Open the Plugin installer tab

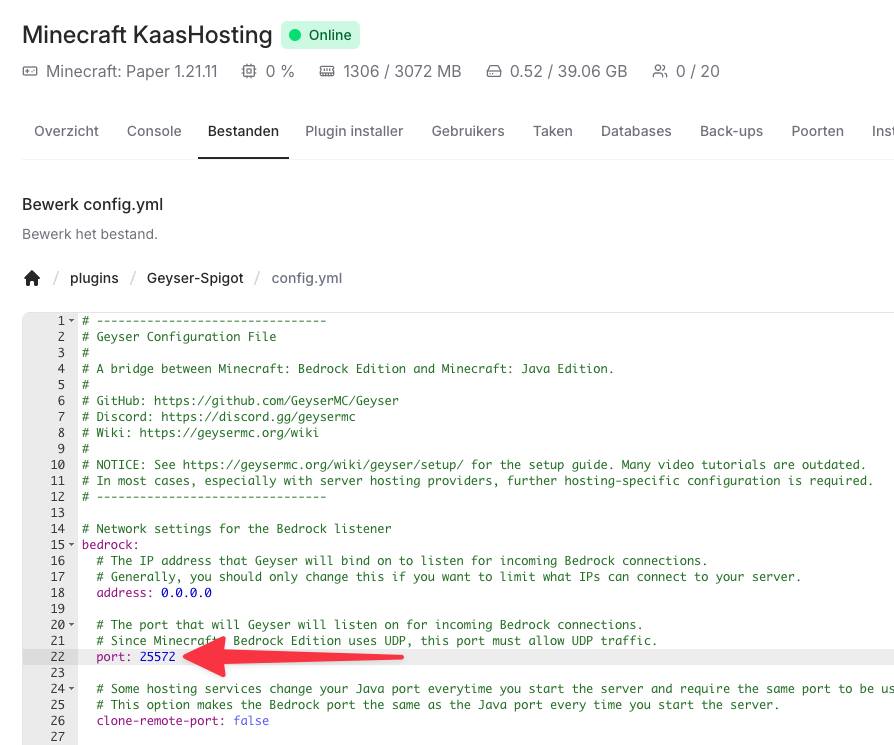tap(354, 131)
